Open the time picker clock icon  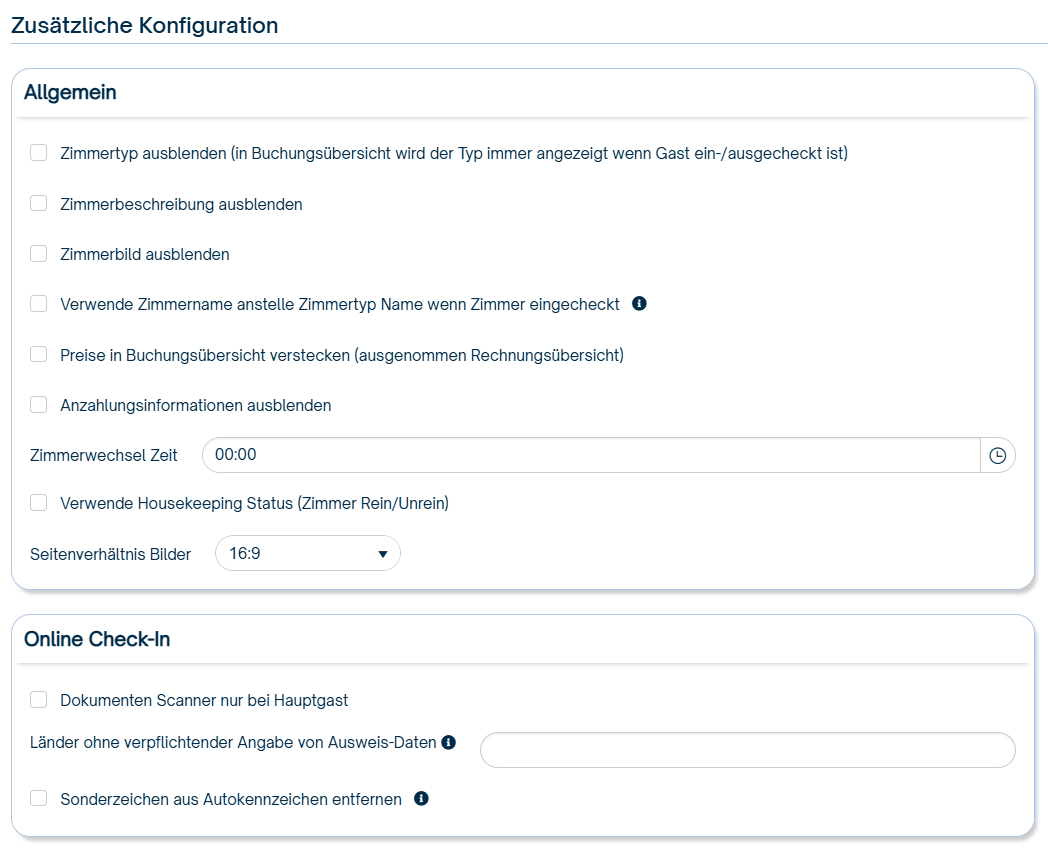tap(997, 455)
